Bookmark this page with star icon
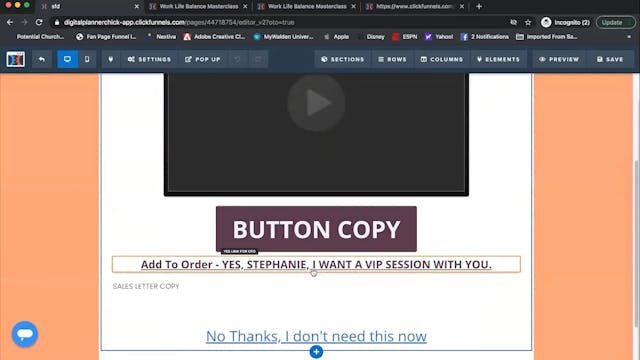Screen dimensions: 640x360 tap(528, 22)
